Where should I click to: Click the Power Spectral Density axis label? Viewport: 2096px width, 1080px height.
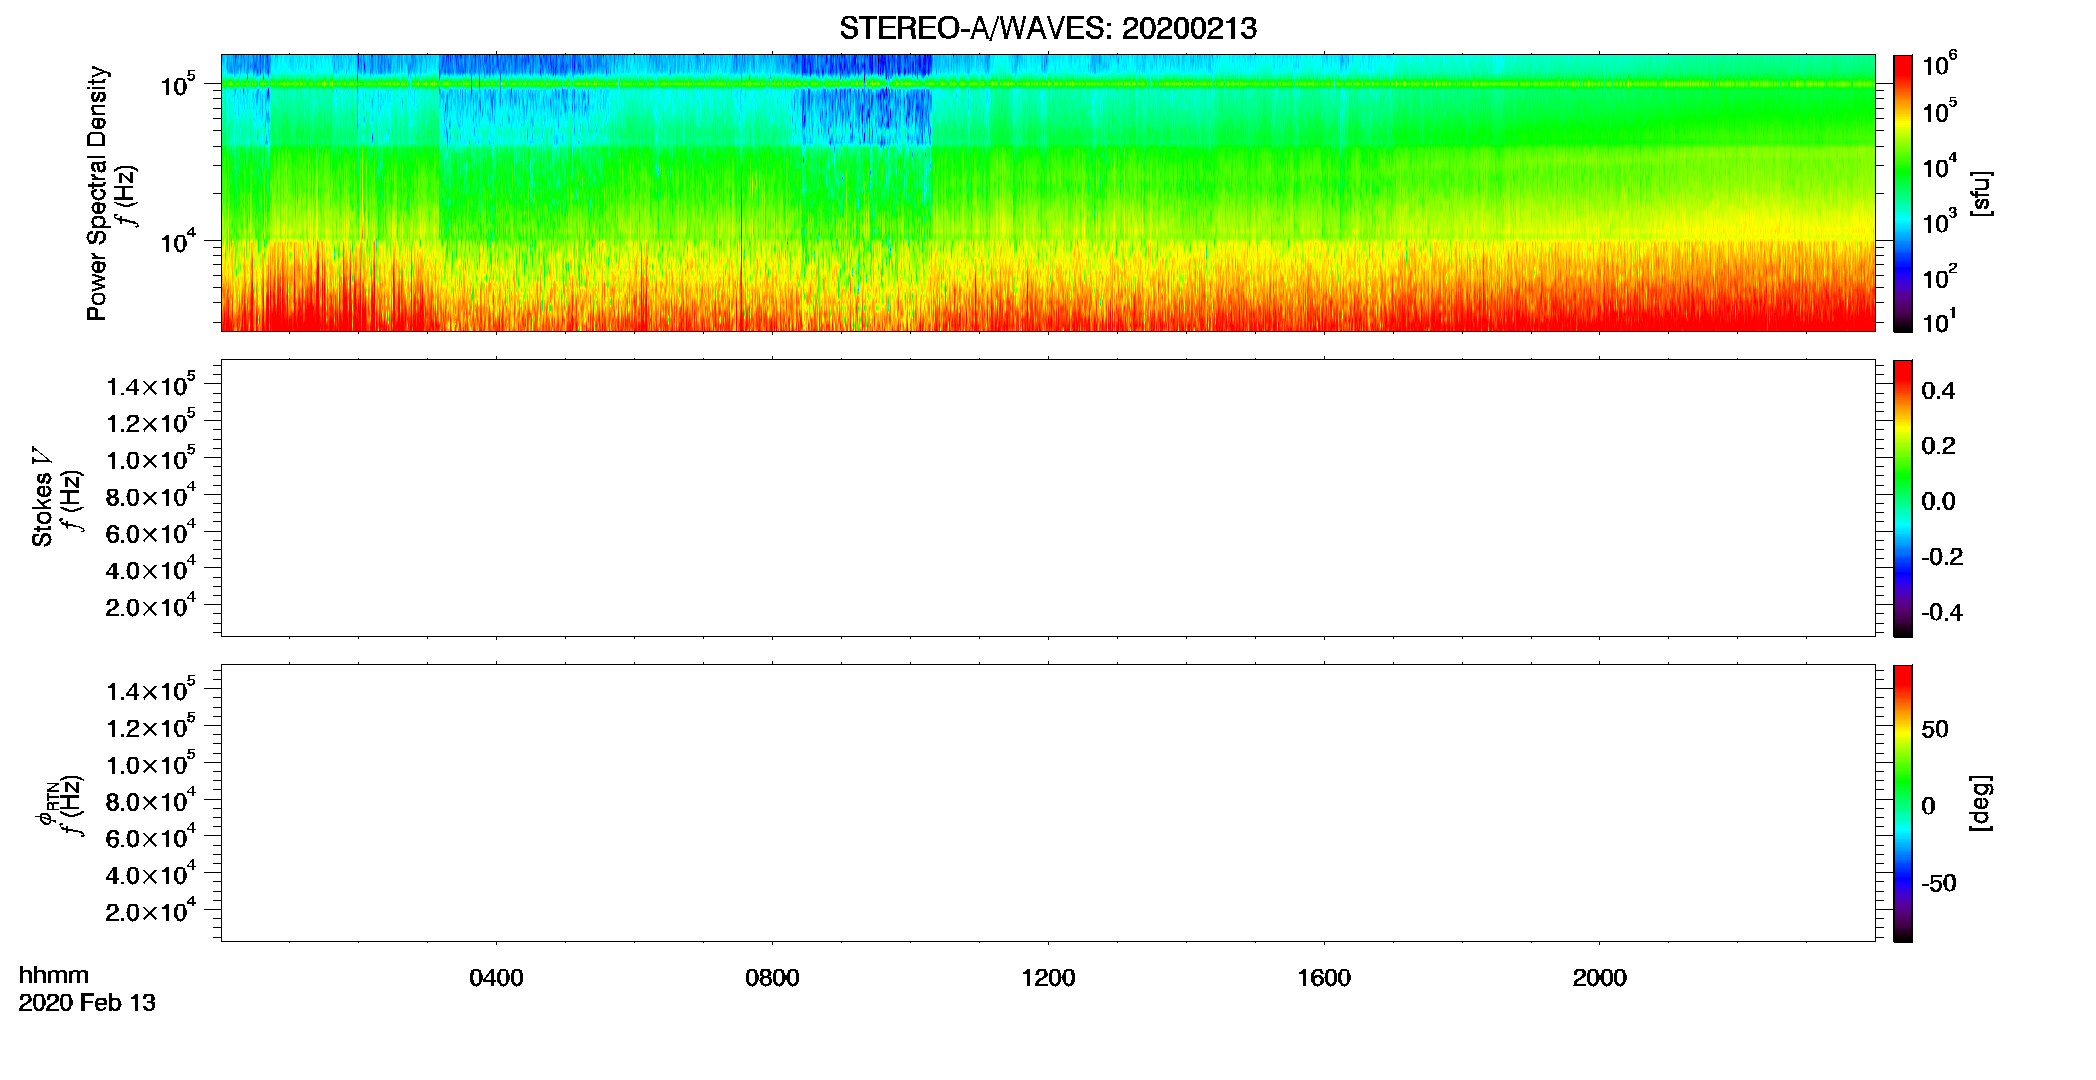tap(97, 193)
